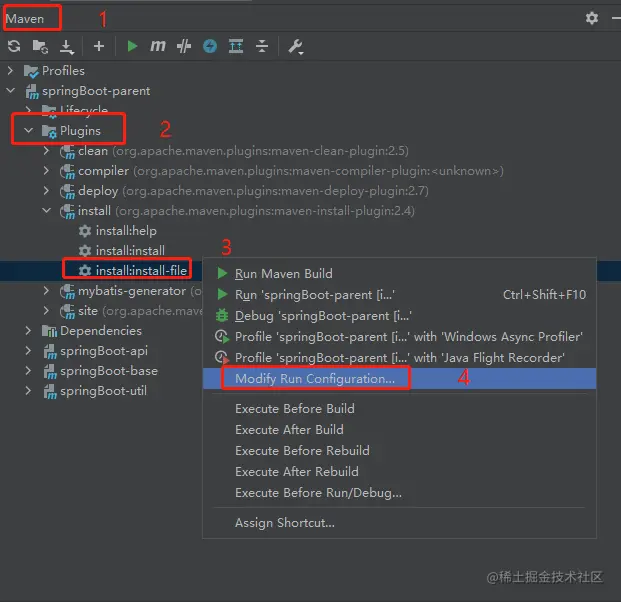Click the springBoot-util module icon
621x602 pixels.
(50, 392)
